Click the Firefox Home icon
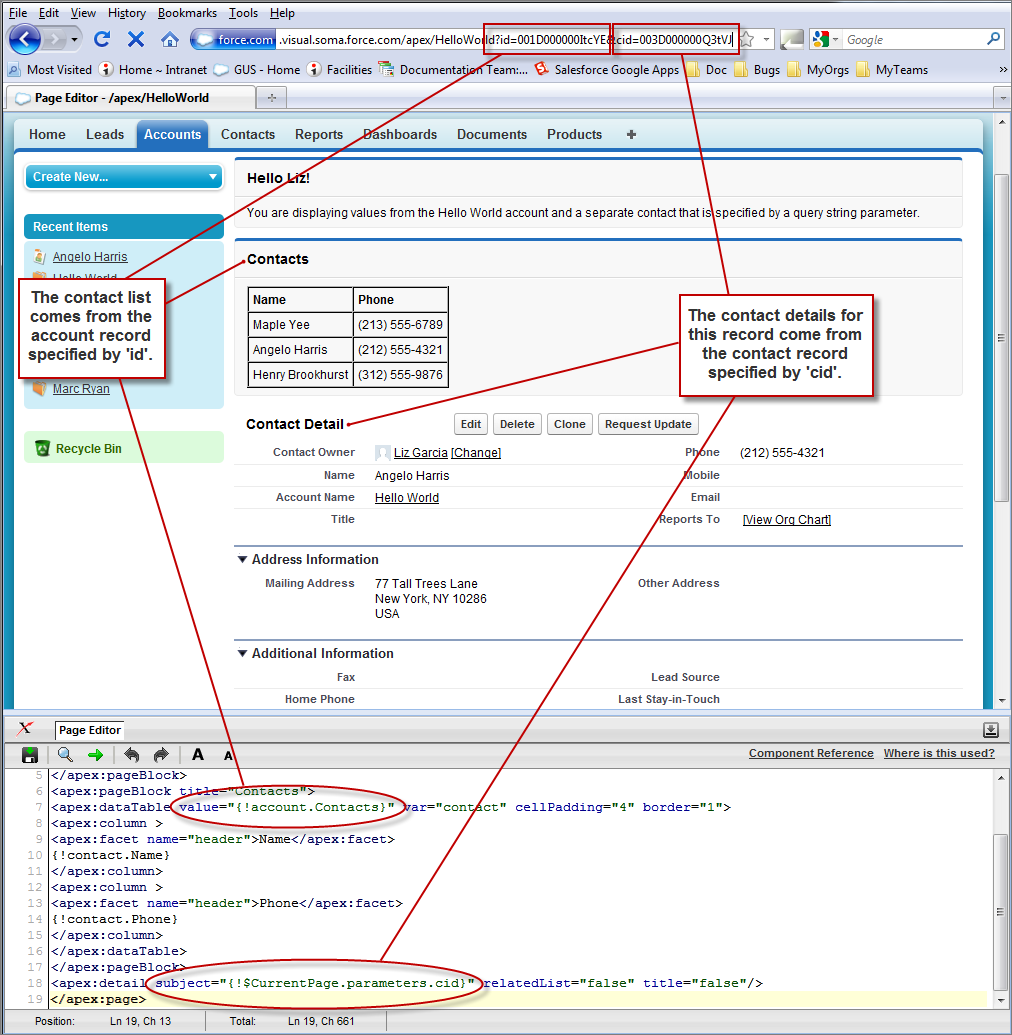Screen dimensions: 1012x1035 tap(170, 40)
